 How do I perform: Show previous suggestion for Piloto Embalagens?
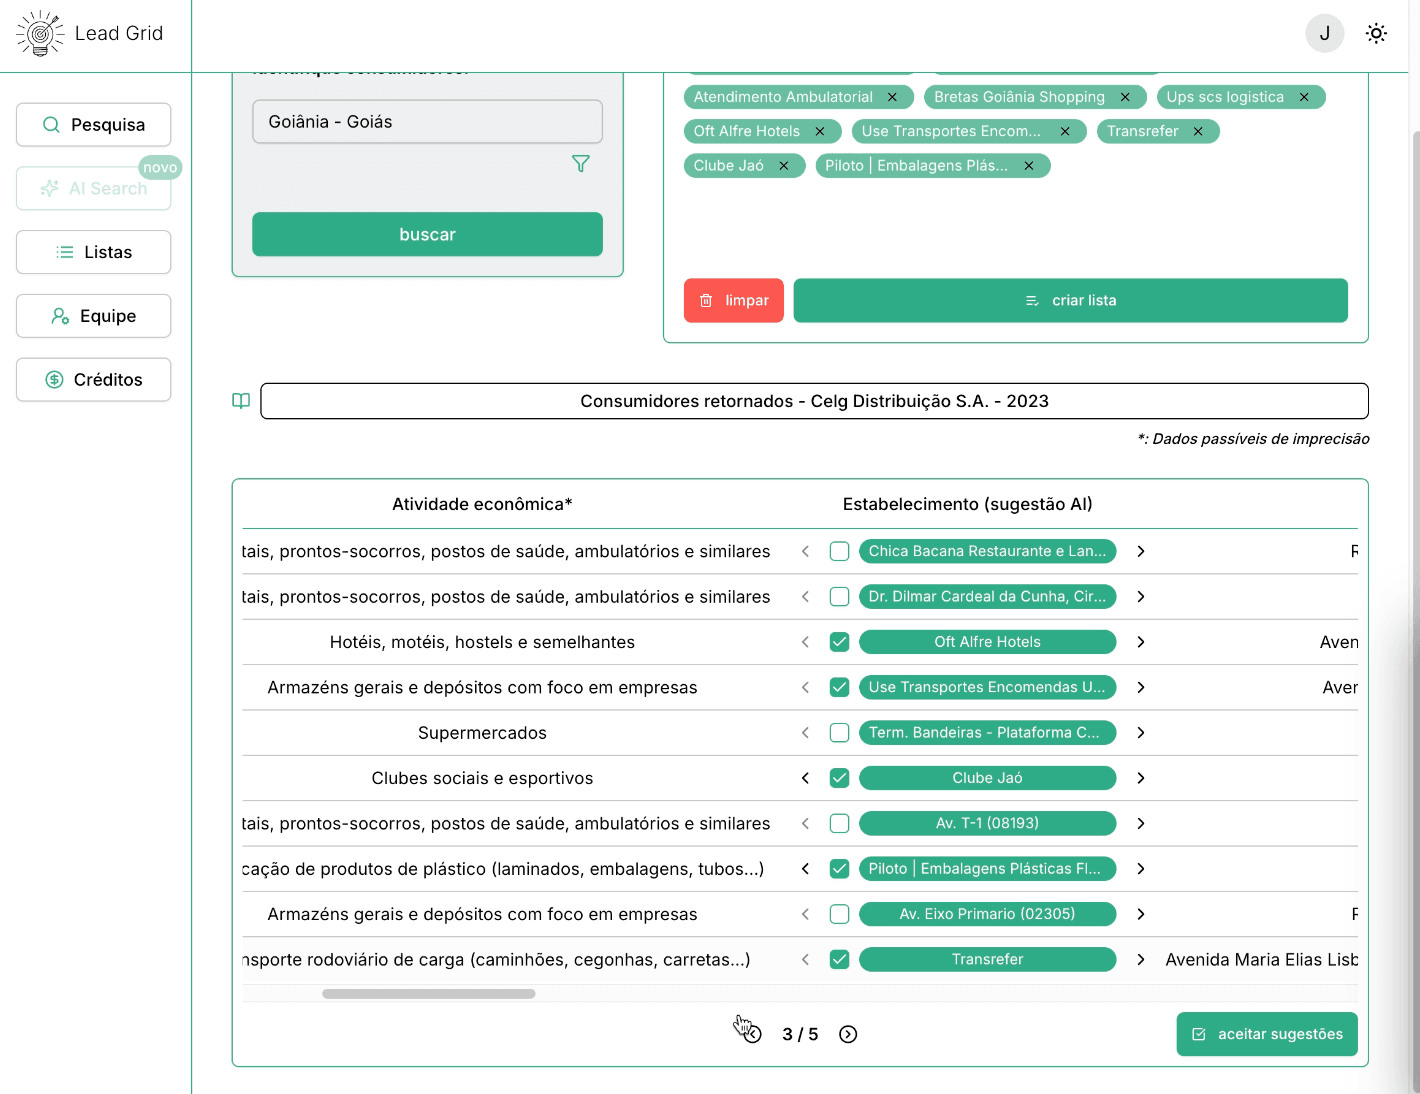coord(805,869)
